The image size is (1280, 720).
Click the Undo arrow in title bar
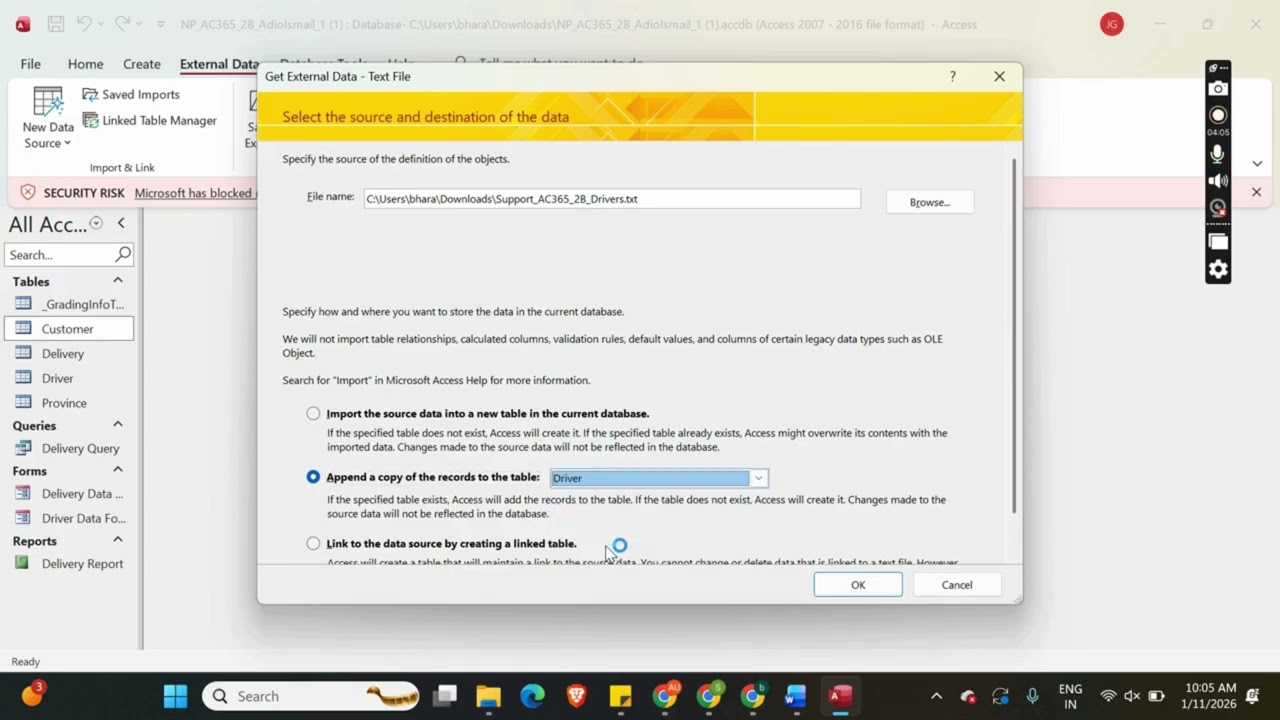coord(84,24)
